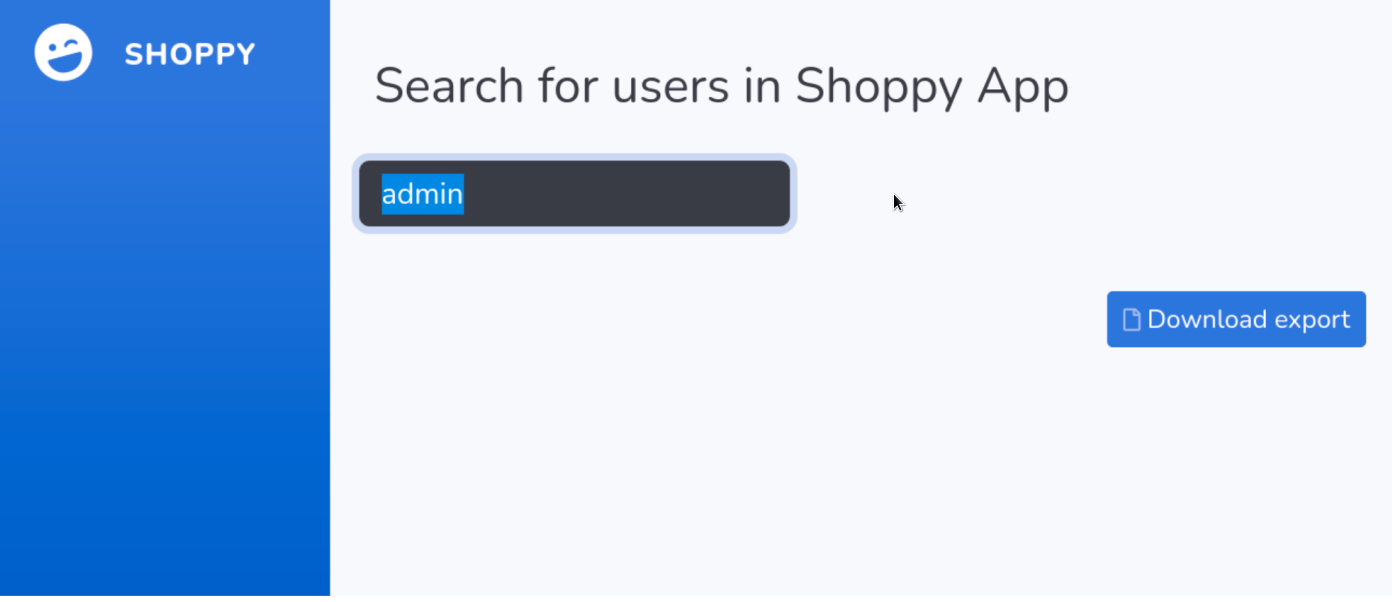
Task: Open the SHOPPY brand home link
Action: coord(189,54)
